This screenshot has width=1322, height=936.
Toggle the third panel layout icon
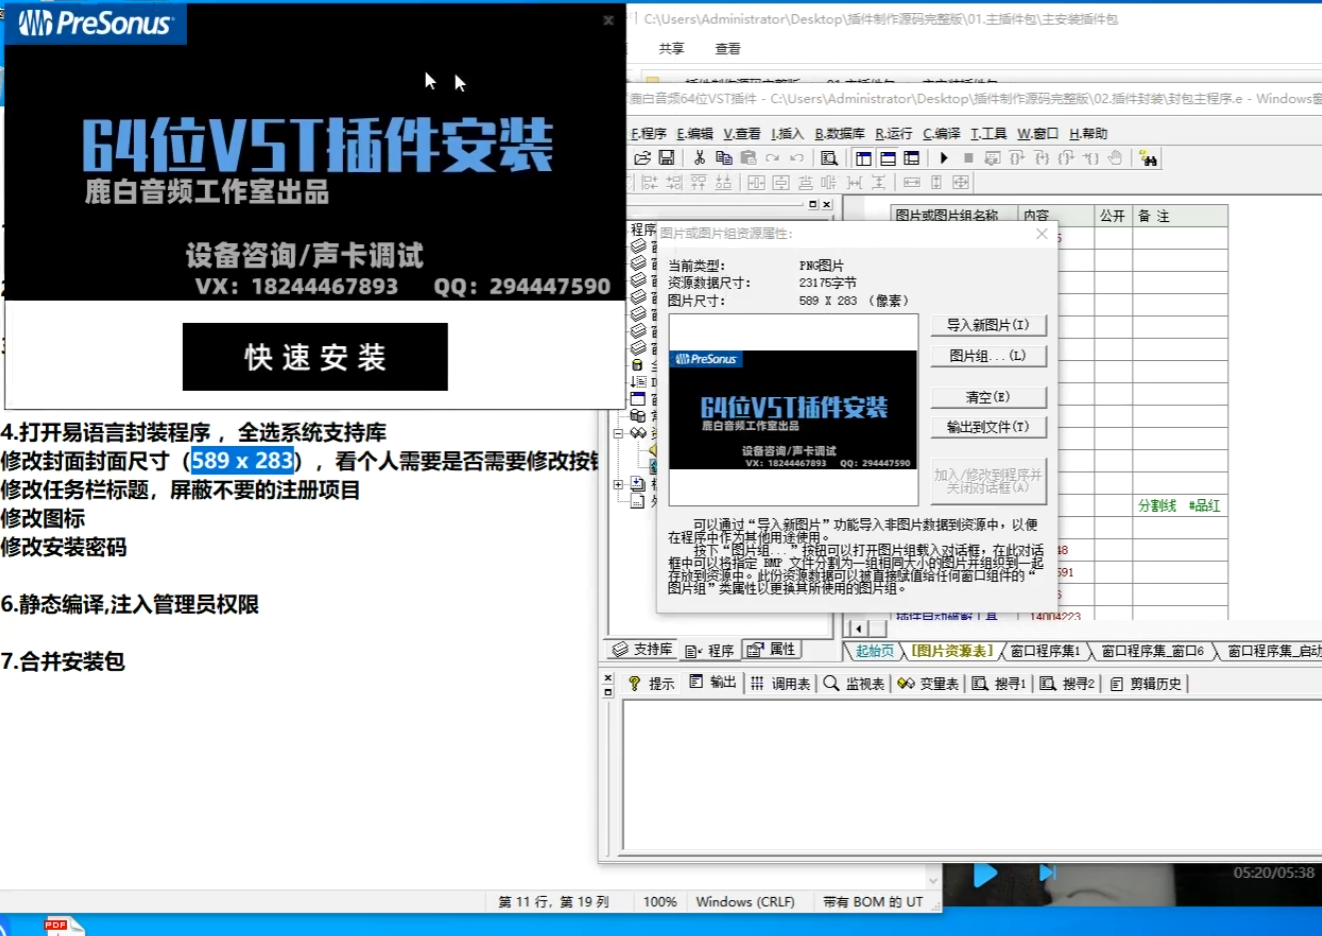pos(911,158)
